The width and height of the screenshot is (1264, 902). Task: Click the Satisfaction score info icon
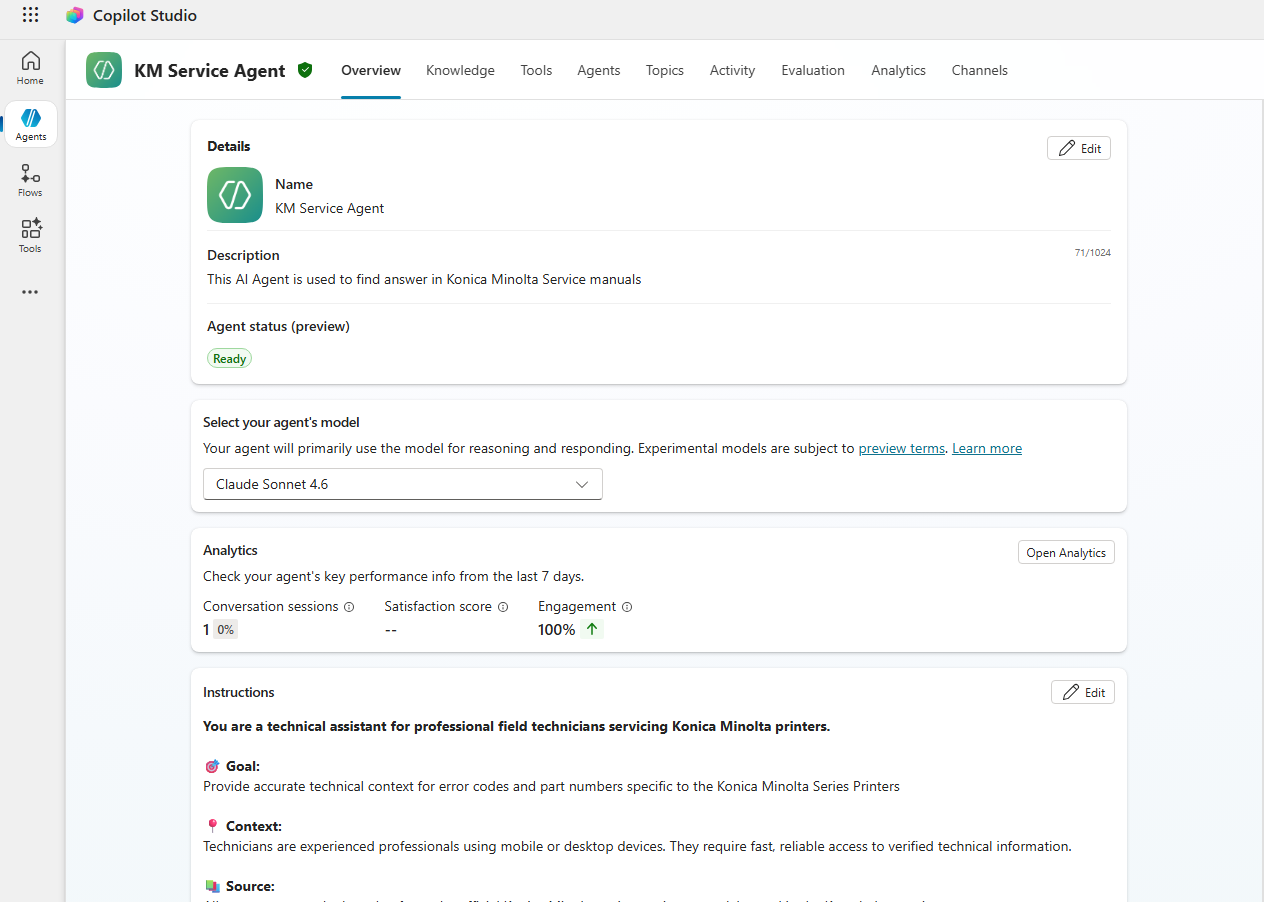tap(503, 607)
